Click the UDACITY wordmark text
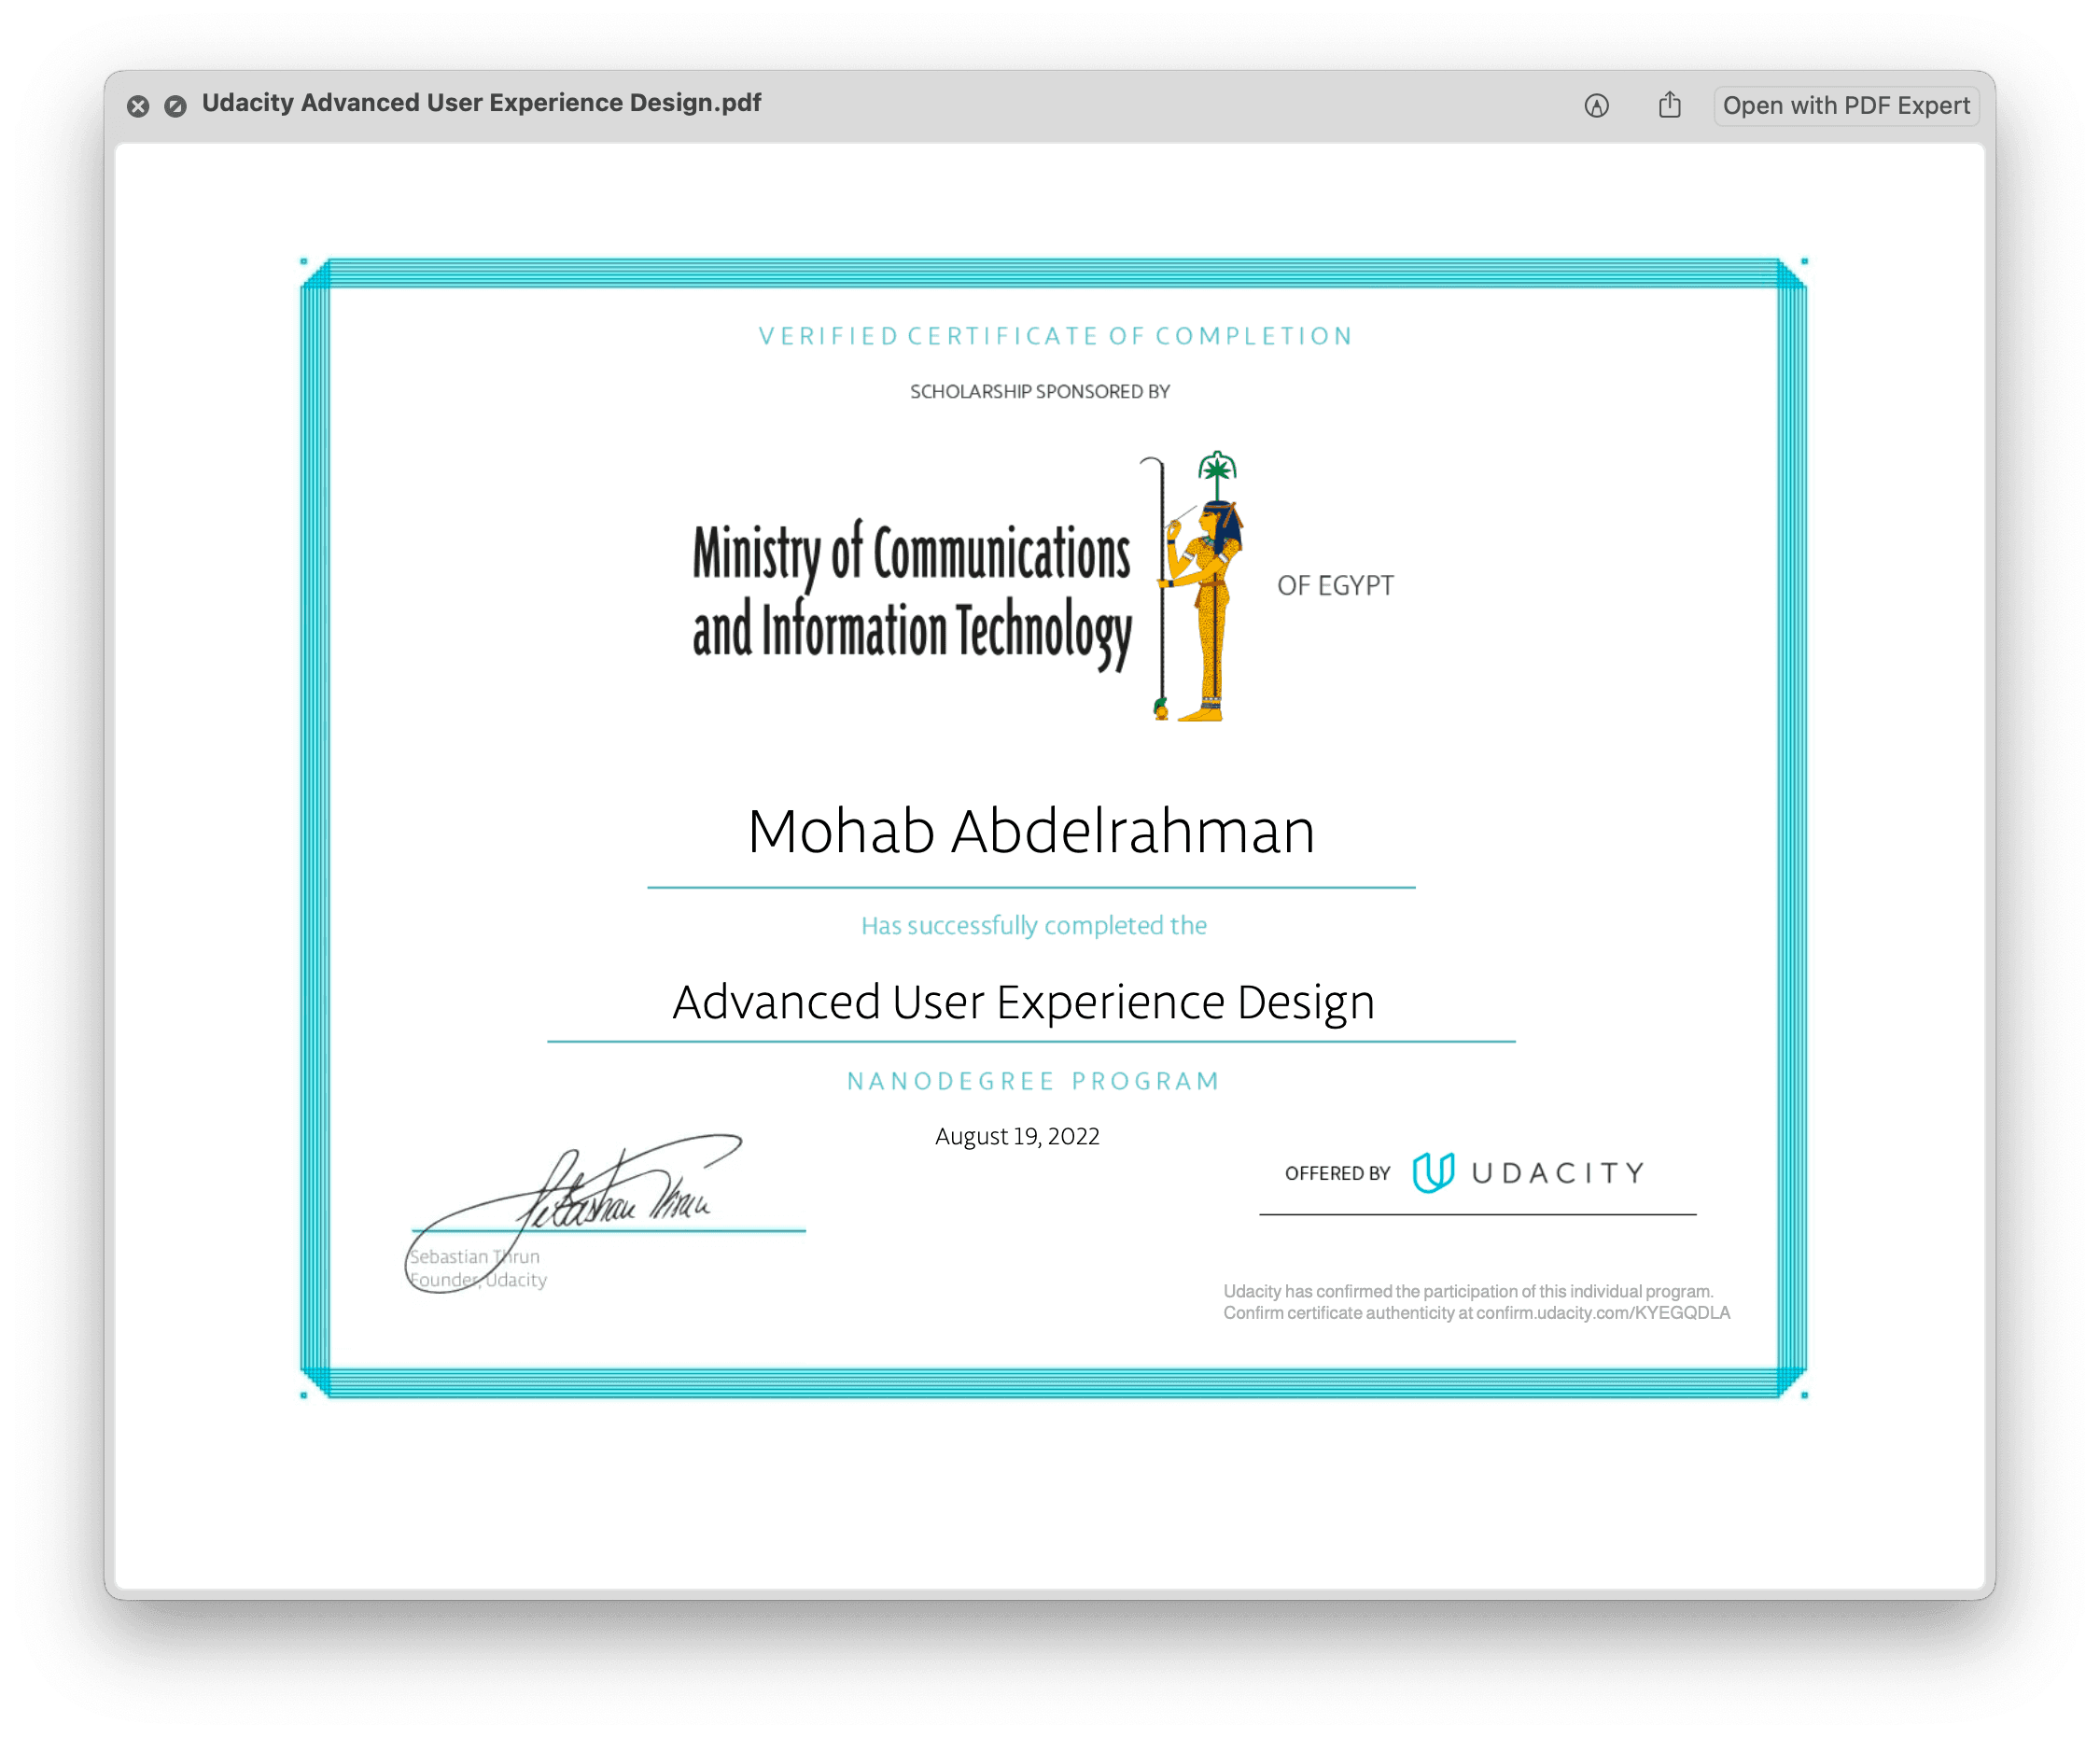 pos(1558,1172)
